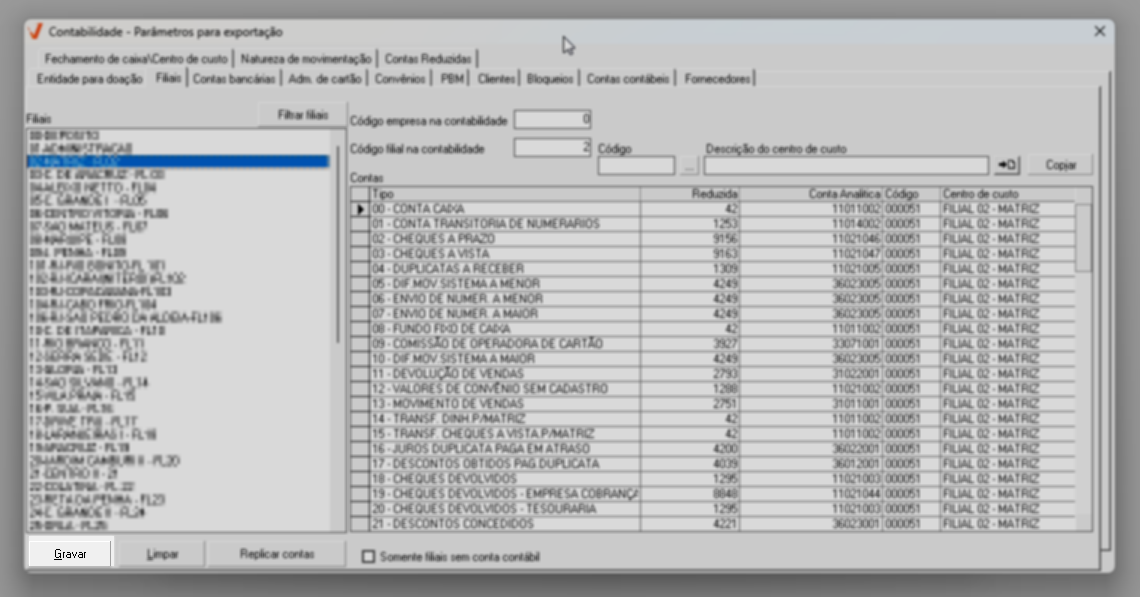Select row '16 - JUROS DUPLICATA PAGA EM ATRASO'
Screen dimensions: 1140x597
pyautogui.click(x=712, y=449)
